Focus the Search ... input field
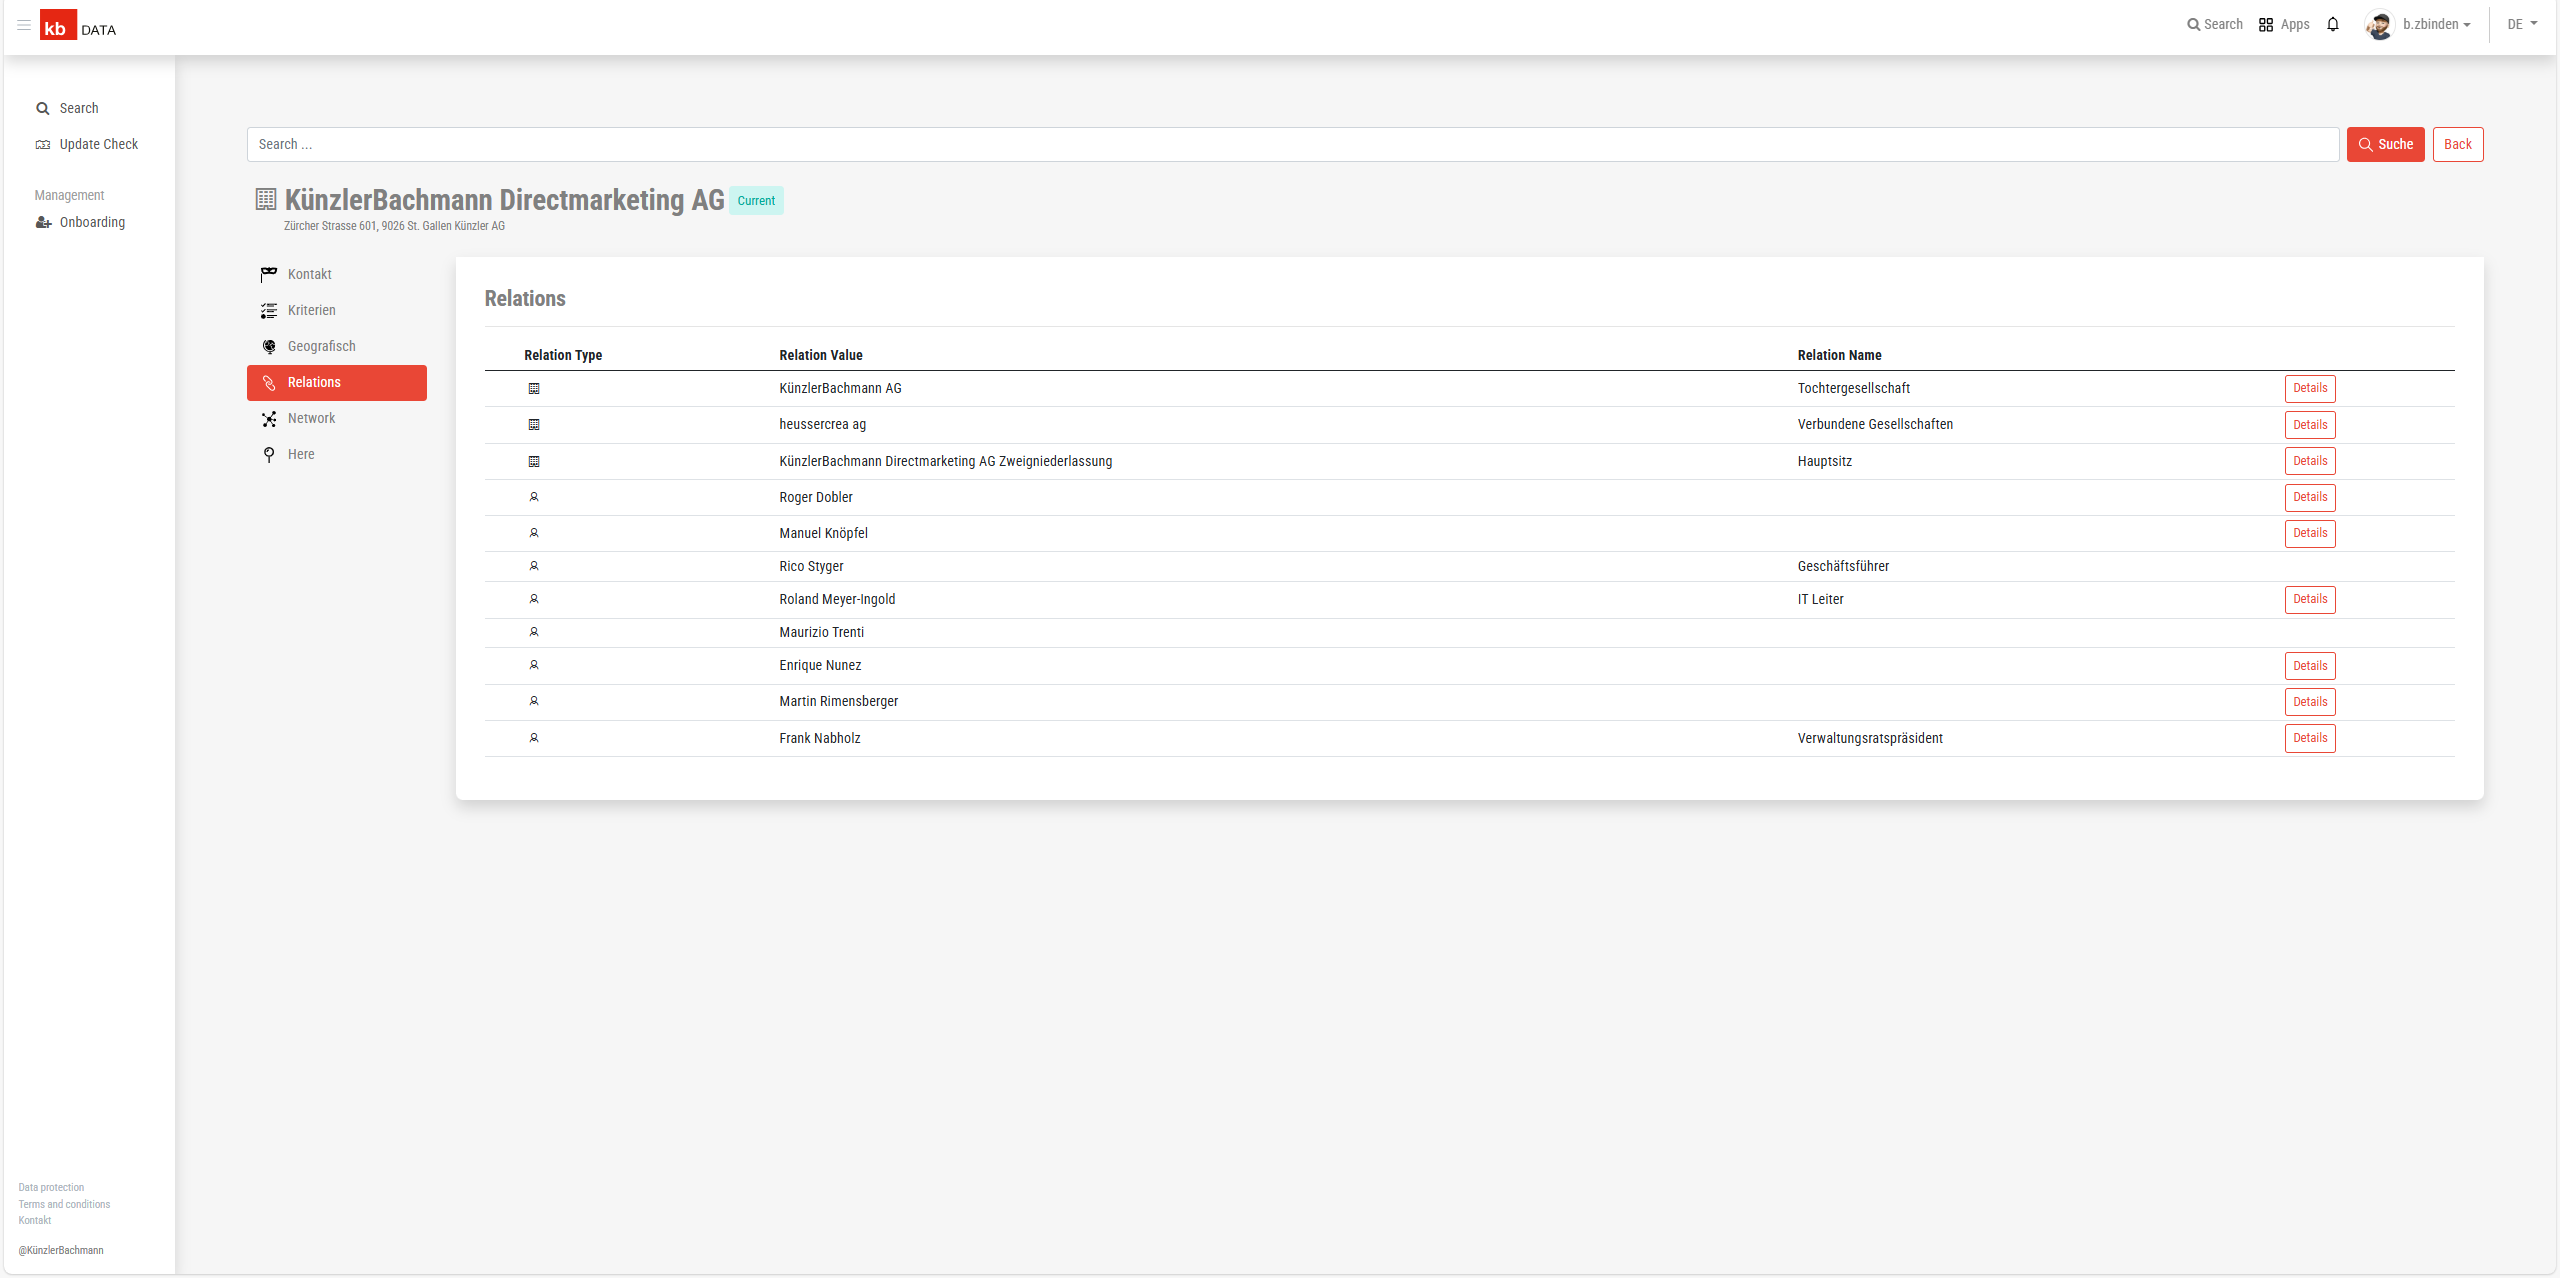The image size is (2560, 1278). click(1292, 144)
